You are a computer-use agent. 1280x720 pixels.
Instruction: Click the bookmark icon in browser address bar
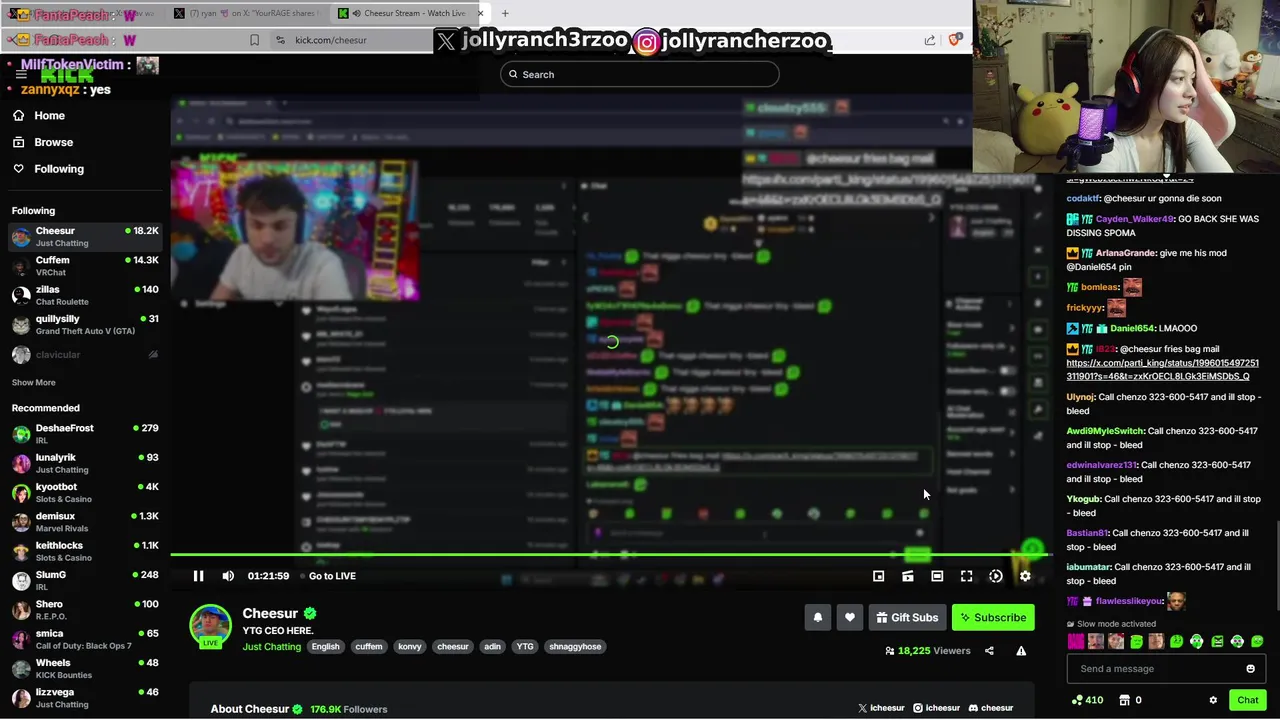pyautogui.click(x=254, y=40)
